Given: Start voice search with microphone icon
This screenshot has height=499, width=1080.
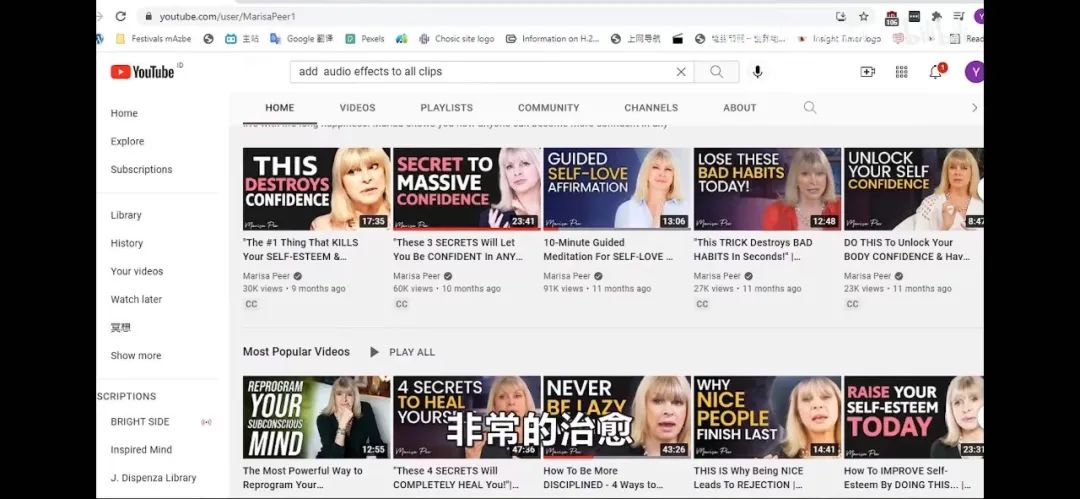Looking at the screenshot, I should (757, 72).
